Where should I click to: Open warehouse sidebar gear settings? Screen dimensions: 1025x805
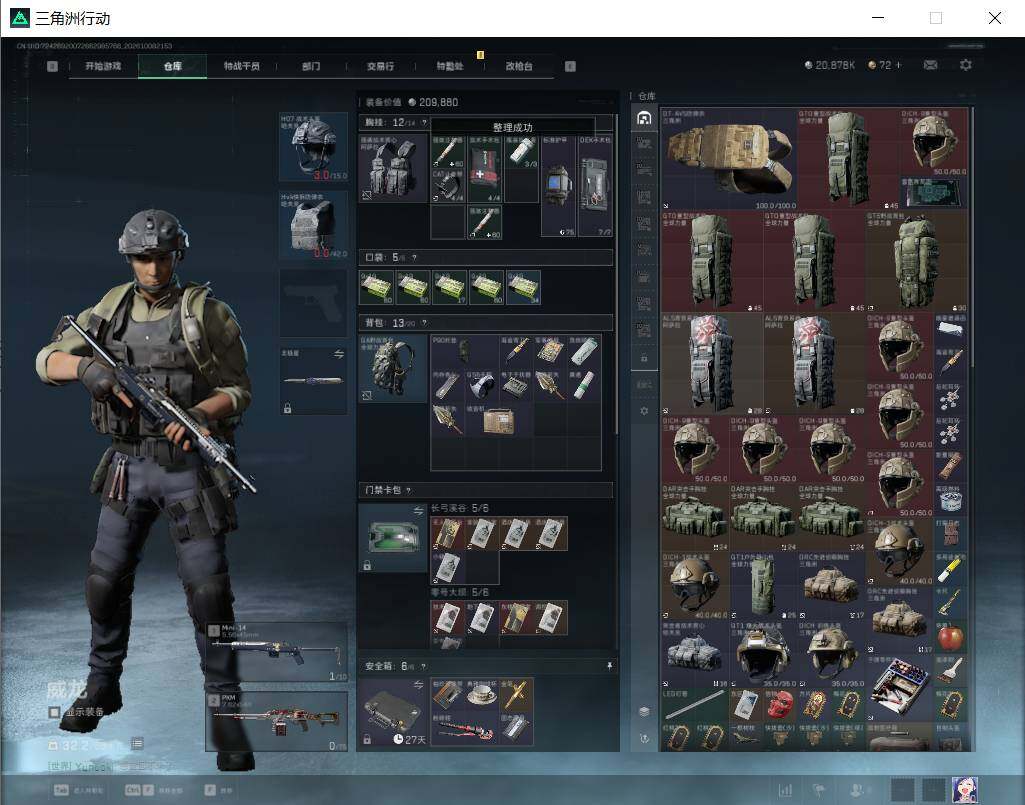click(644, 411)
